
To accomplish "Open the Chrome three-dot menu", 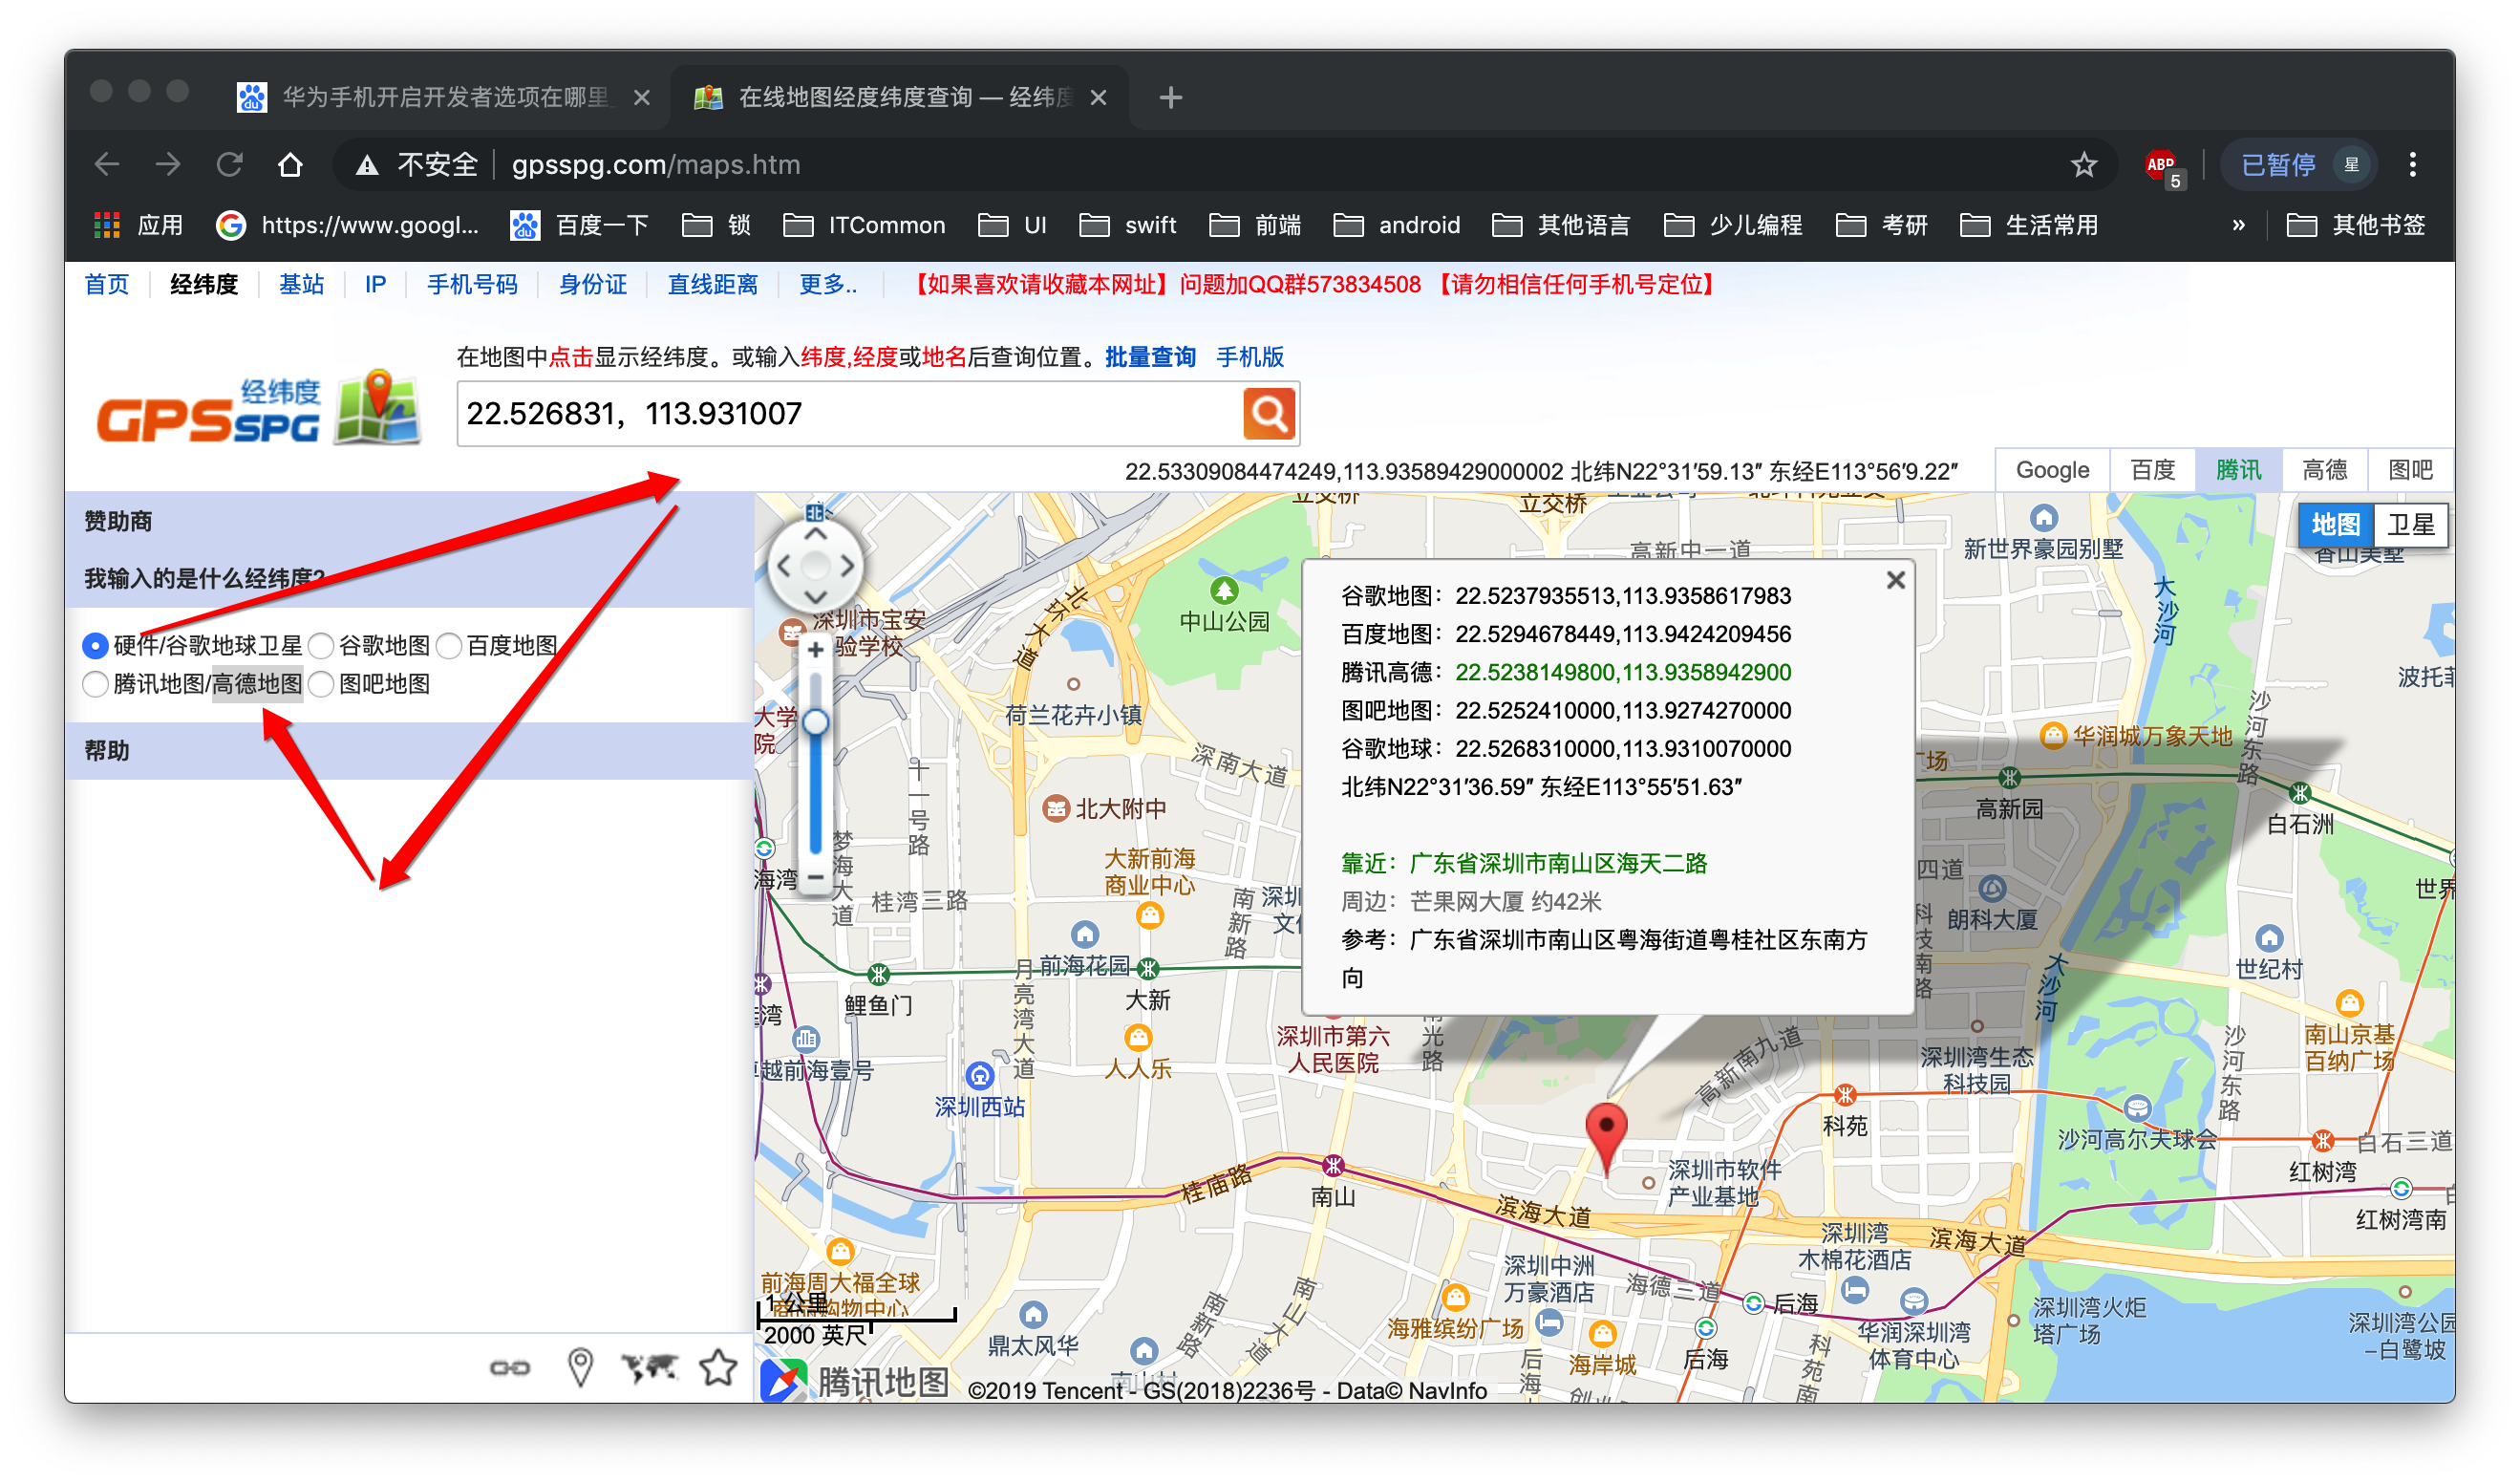I will click(x=2412, y=165).
